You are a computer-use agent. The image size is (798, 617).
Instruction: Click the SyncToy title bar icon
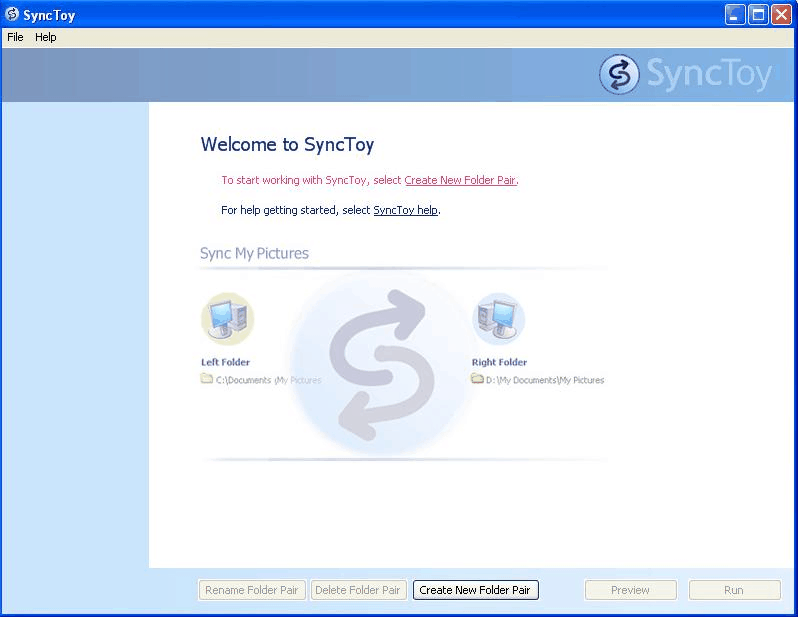(x=12, y=14)
